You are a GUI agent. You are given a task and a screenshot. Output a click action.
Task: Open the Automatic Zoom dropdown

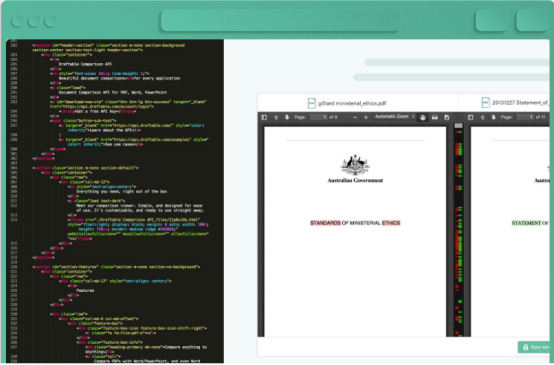[x=394, y=117]
